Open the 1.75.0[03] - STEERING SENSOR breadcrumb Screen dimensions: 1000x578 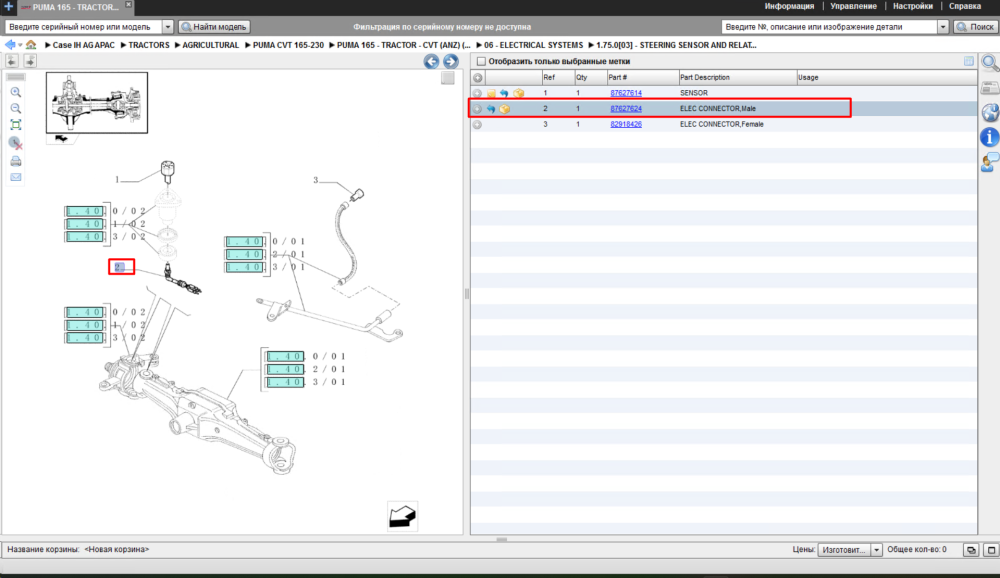tap(676, 45)
